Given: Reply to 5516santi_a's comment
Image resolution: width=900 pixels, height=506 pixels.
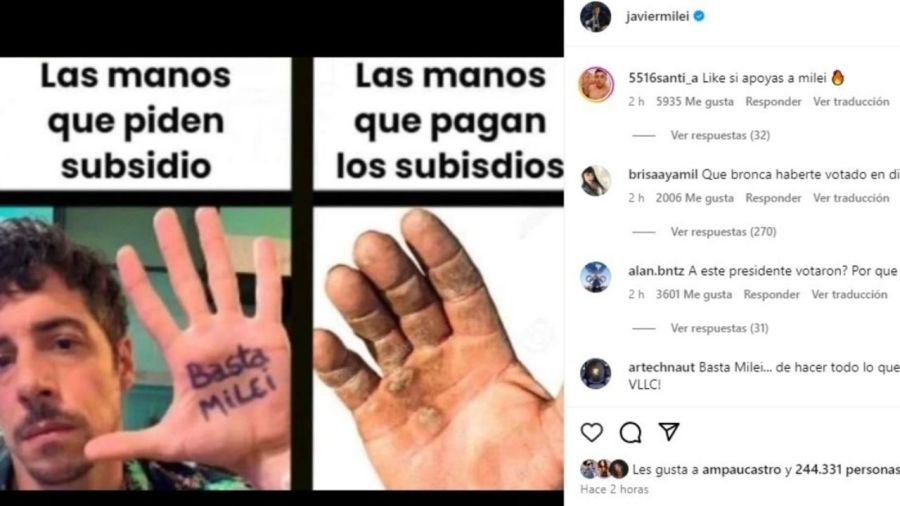Looking at the screenshot, I should coord(773,102).
